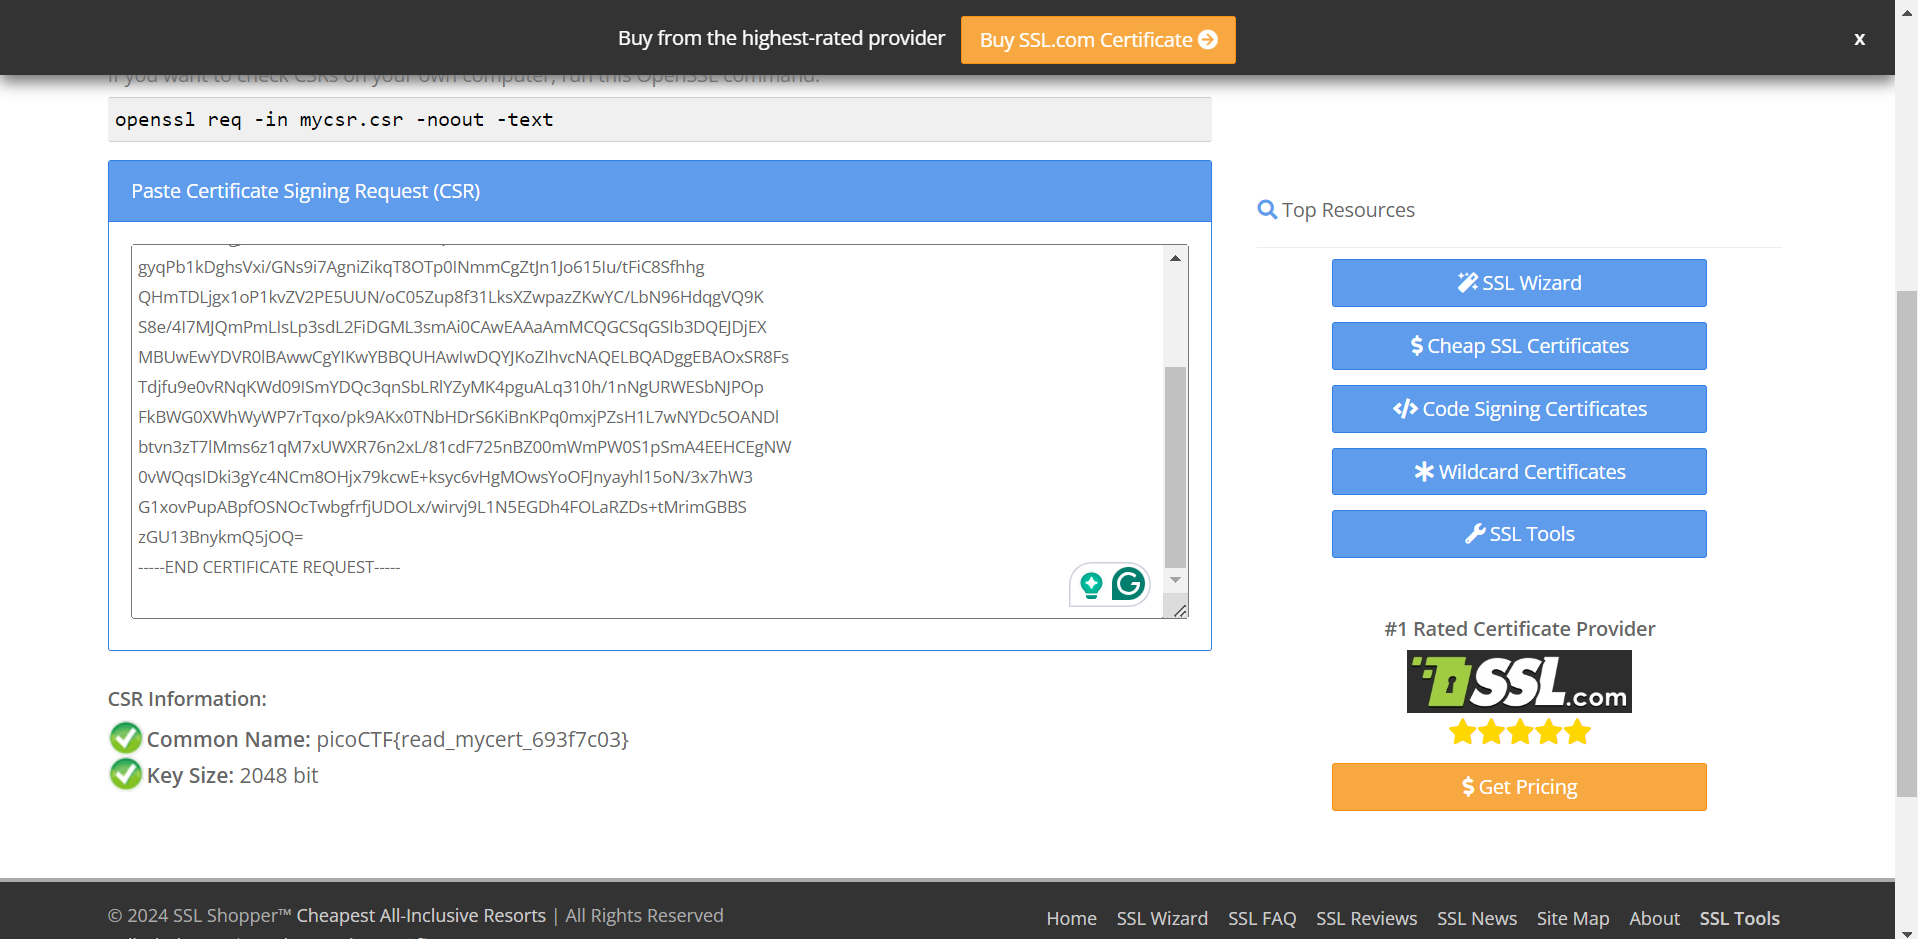Click the dollar icon on Get Pricing
Screen dimensions: 1918x939
pyautogui.click(x=1468, y=787)
